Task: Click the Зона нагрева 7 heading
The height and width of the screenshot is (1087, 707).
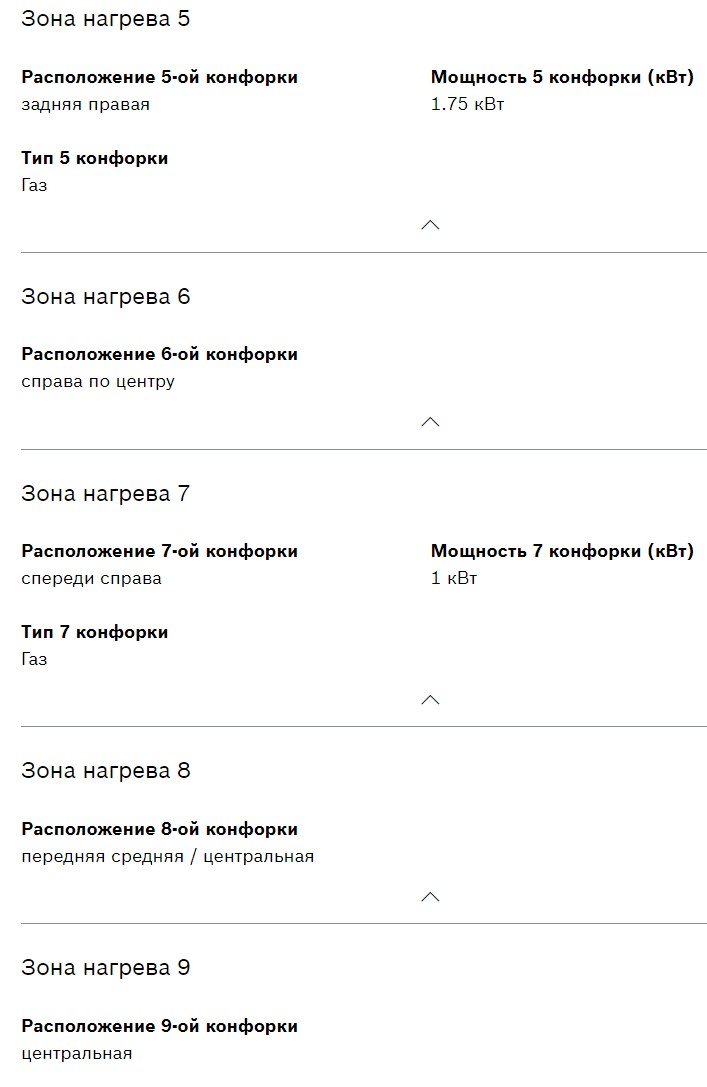Action: click(105, 494)
